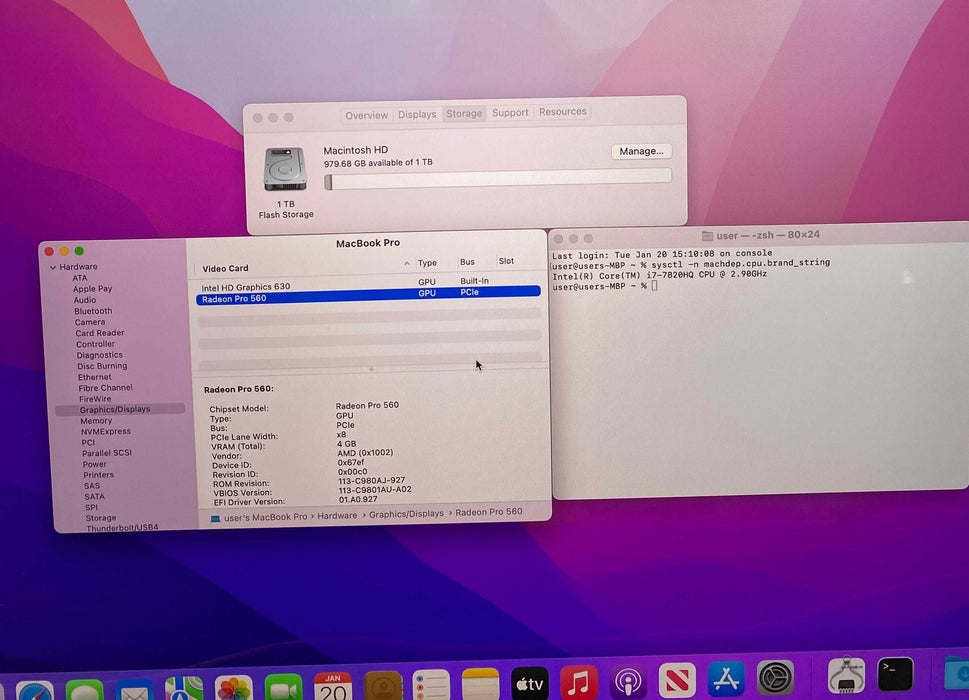Click the Slot column header
Screen dimensions: 969x700
click(506, 261)
